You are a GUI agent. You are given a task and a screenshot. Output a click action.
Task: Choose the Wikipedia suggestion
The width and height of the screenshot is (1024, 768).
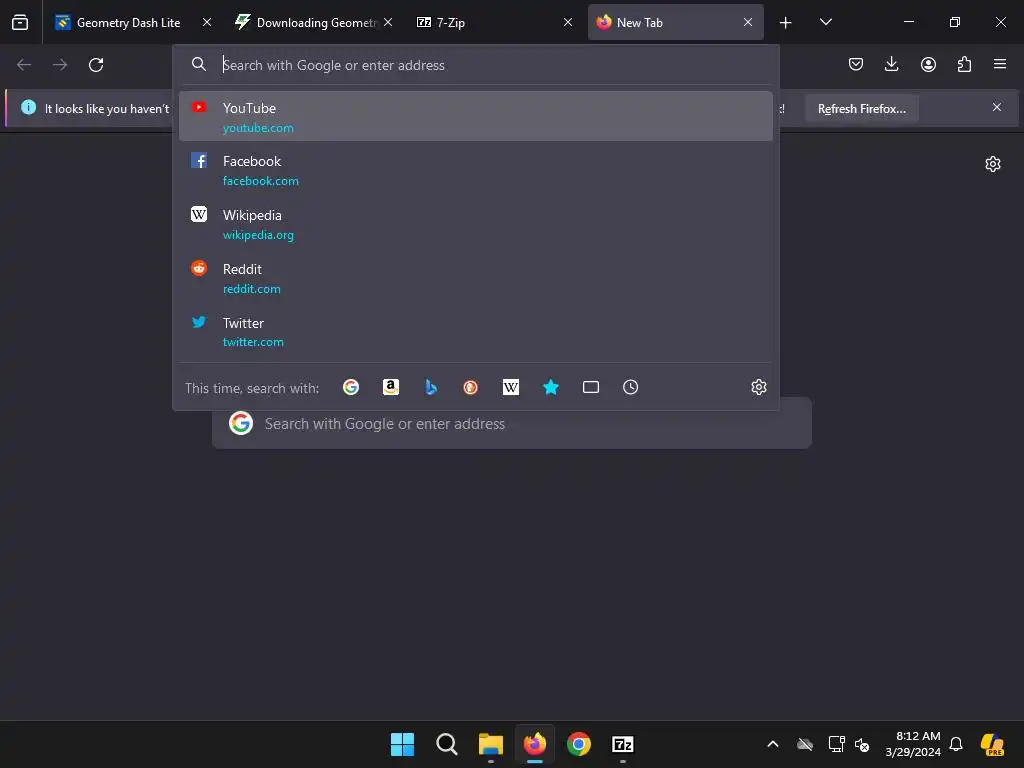click(x=475, y=224)
